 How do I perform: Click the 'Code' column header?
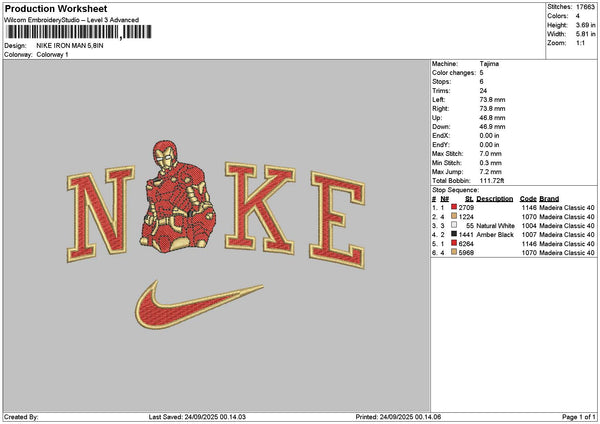(x=528, y=199)
